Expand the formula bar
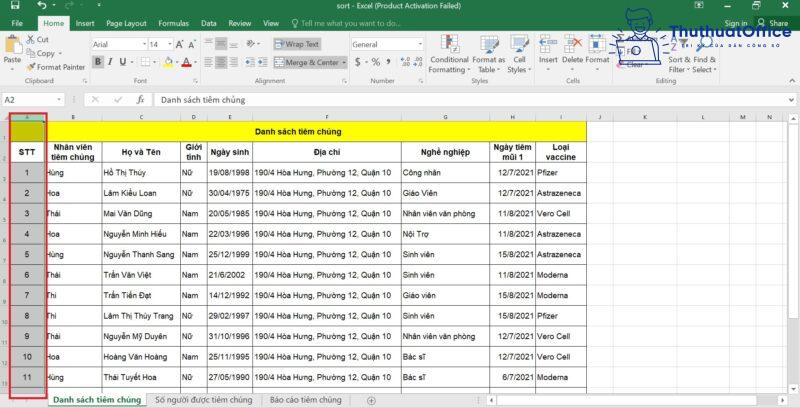 pos(791,100)
